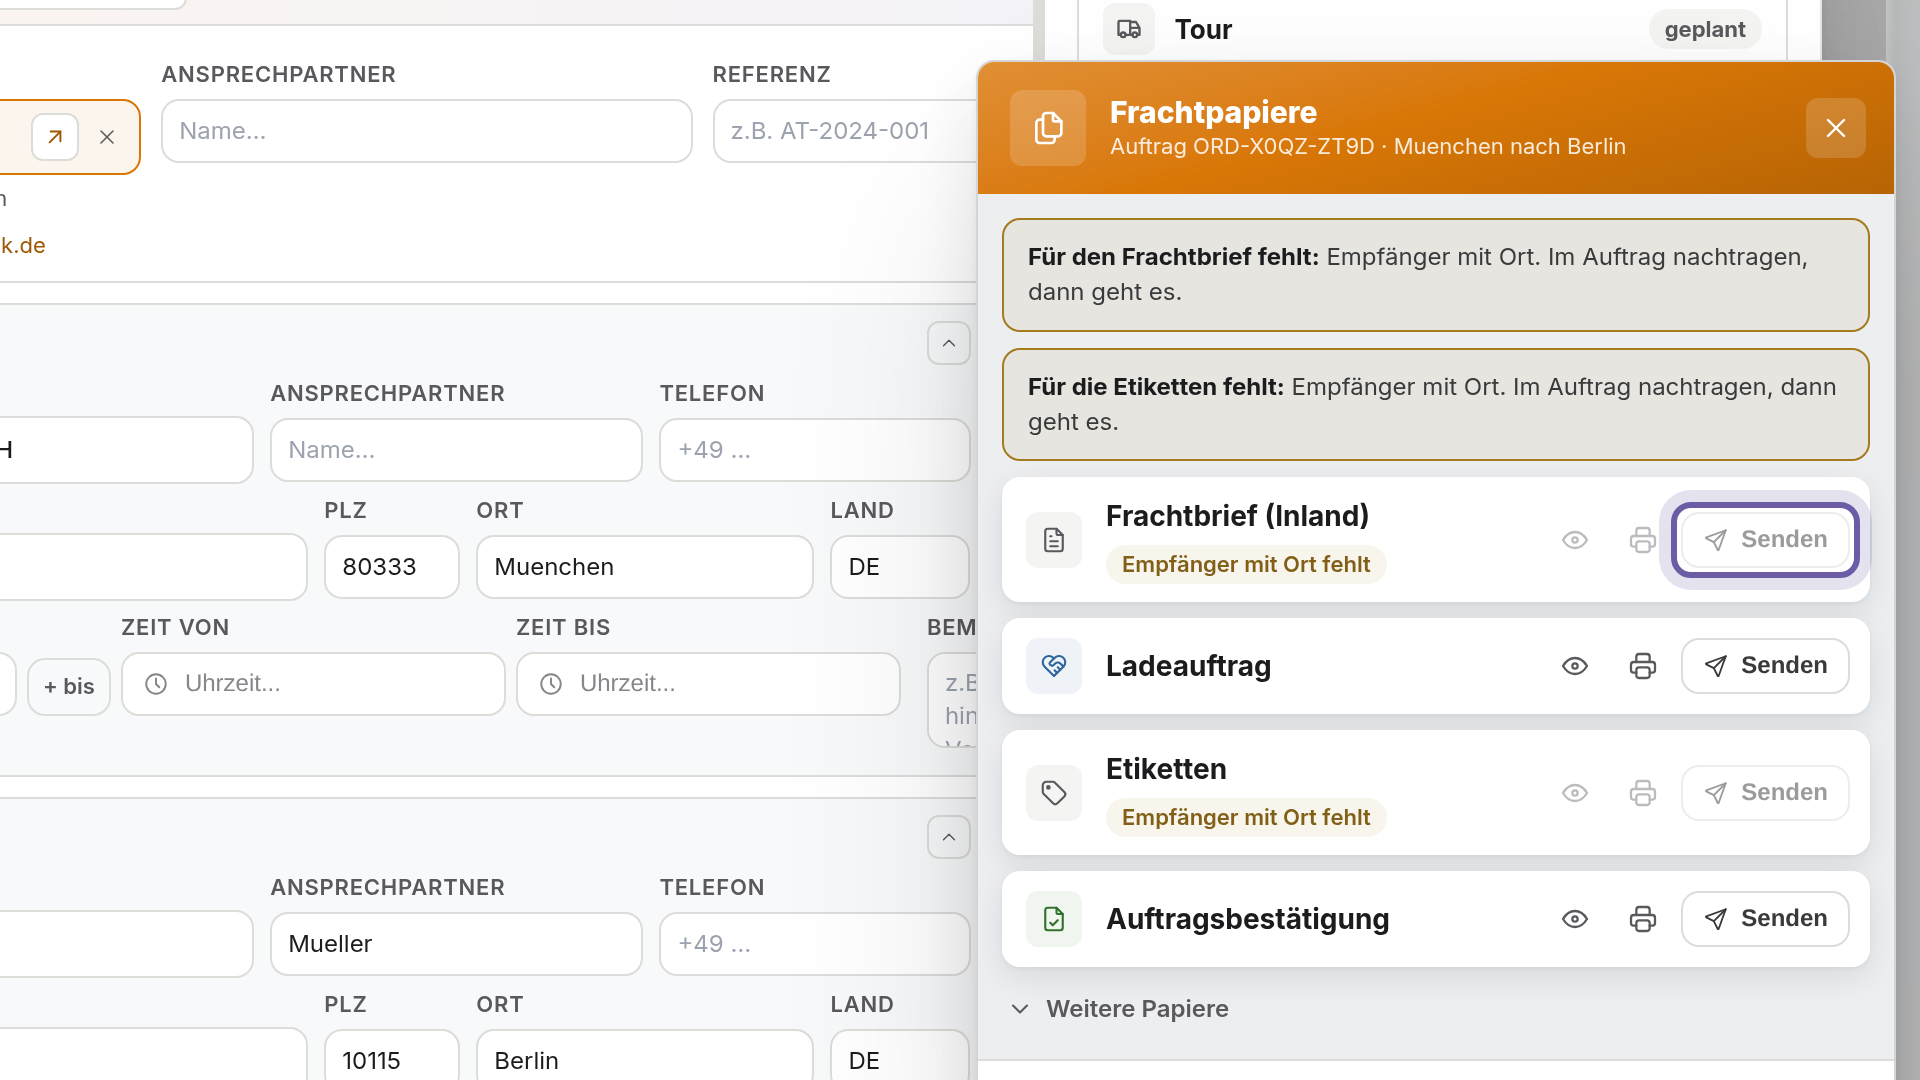Screen dimensions: 1920x1080
Task: Preview the Etiketten document
Action: 1575,793
